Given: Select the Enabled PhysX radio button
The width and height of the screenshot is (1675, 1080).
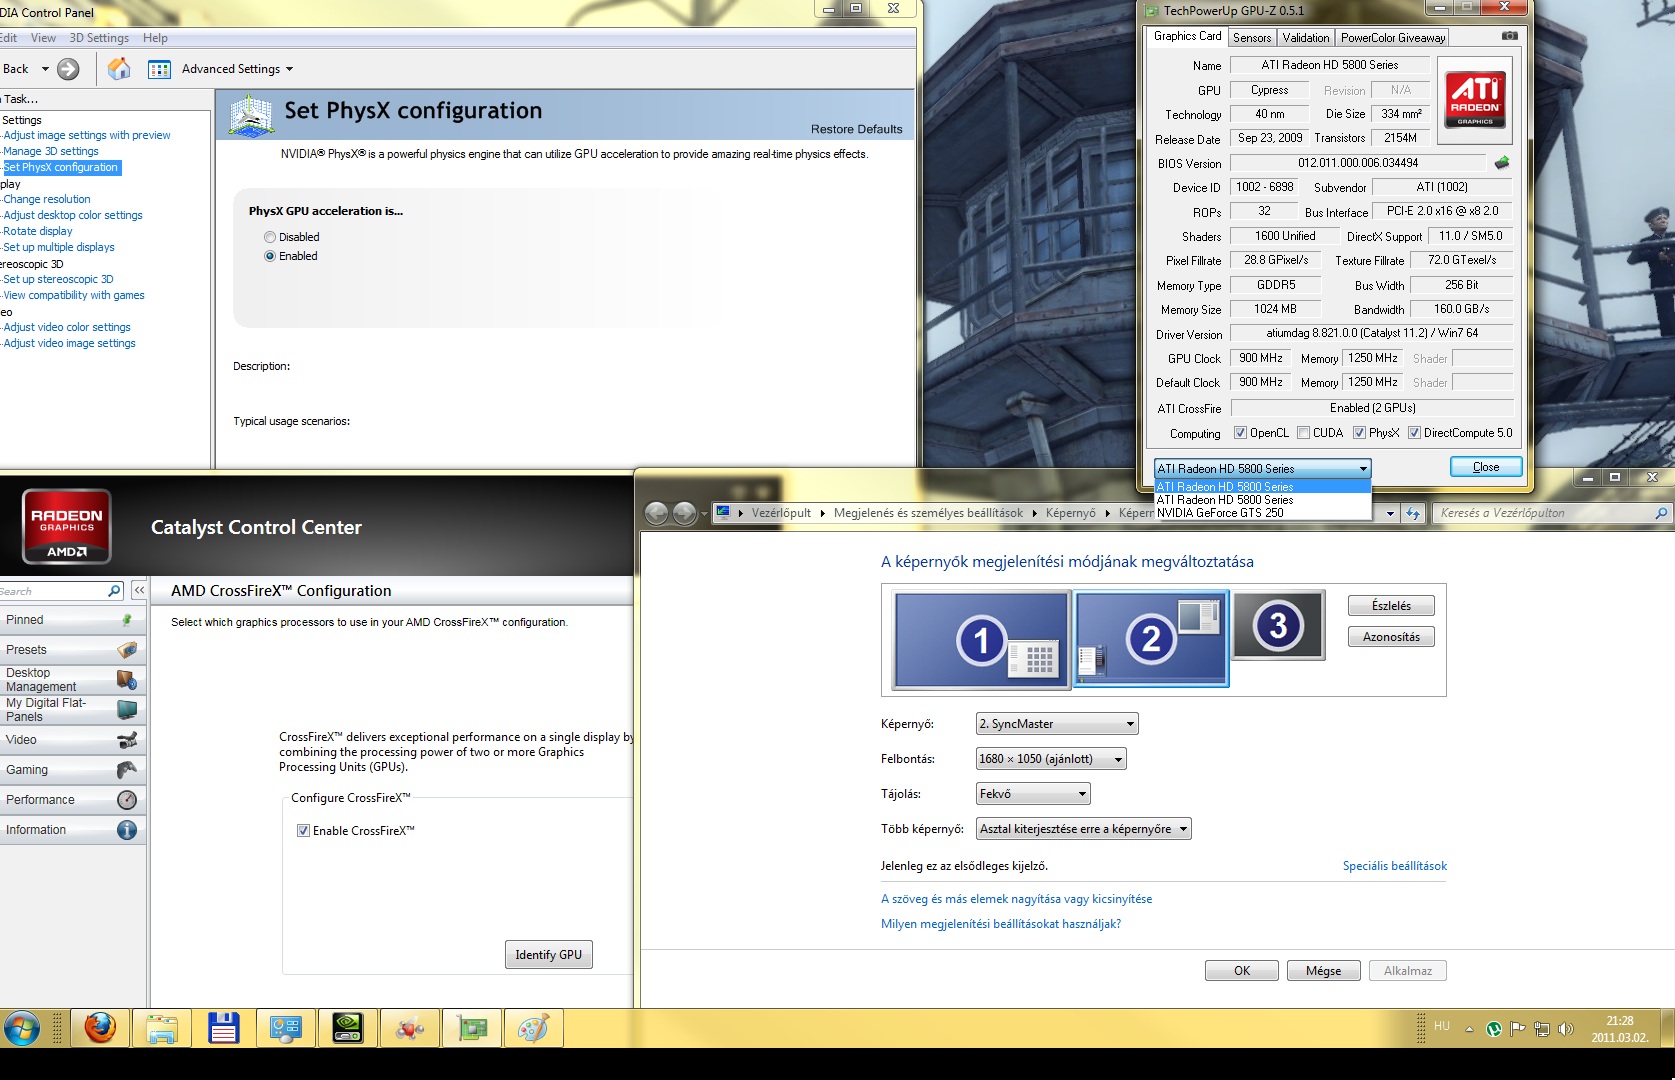Looking at the screenshot, I should pos(270,256).
